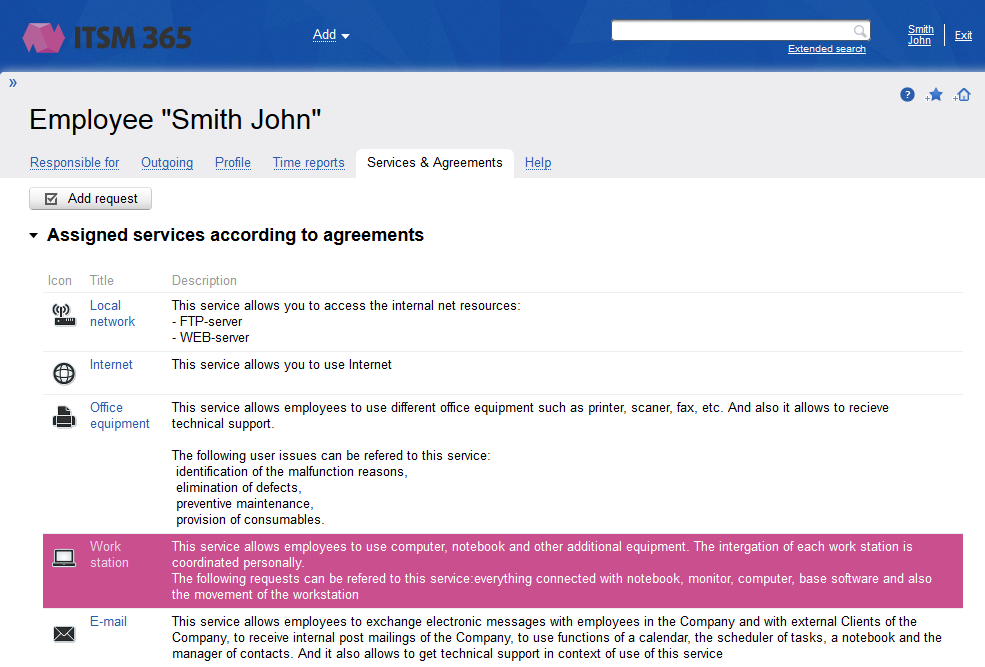This screenshot has height=667, width=985.
Task: Switch to the Responsible for tab
Action: coord(74,163)
